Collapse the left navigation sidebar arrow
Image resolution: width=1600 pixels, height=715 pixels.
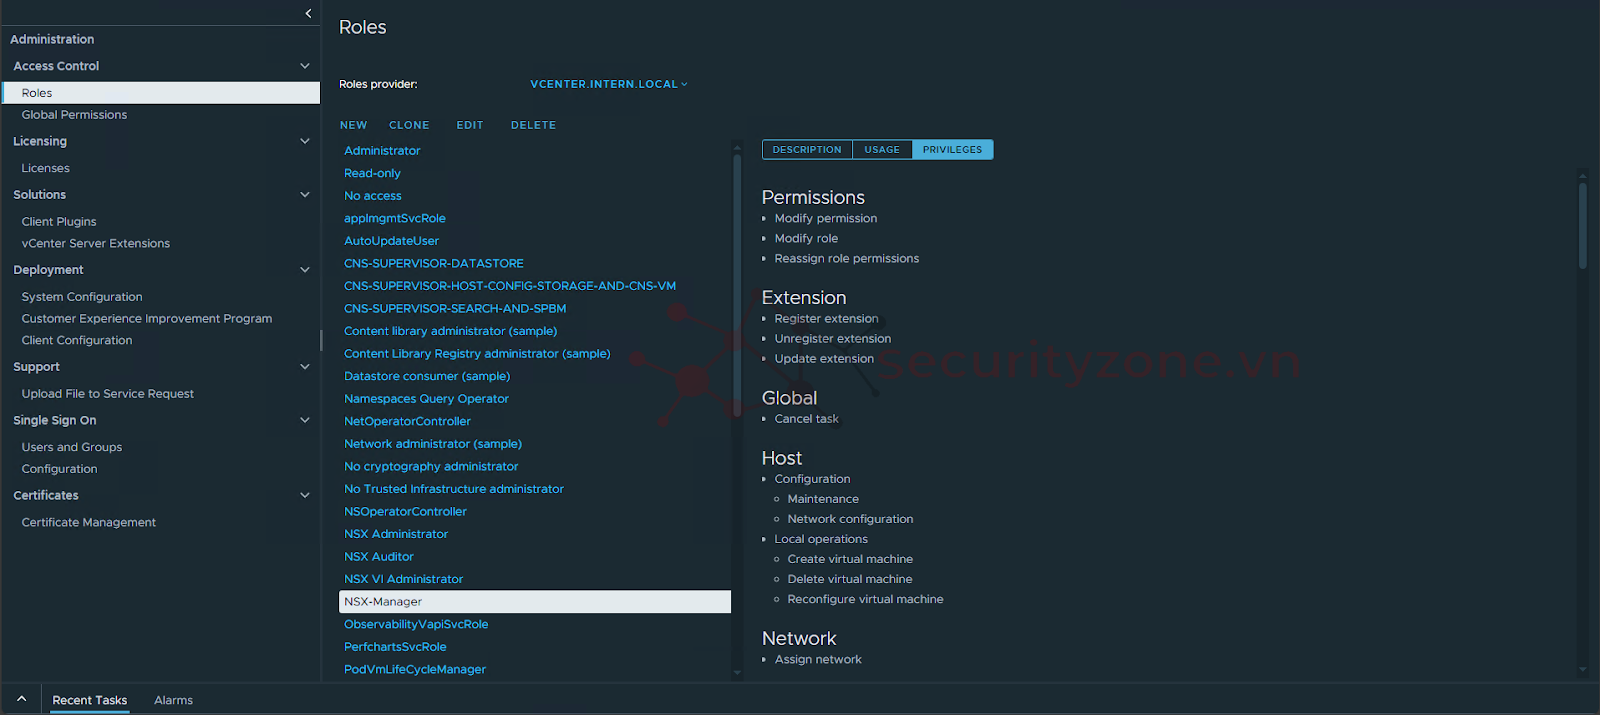click(x=308, y=13)
